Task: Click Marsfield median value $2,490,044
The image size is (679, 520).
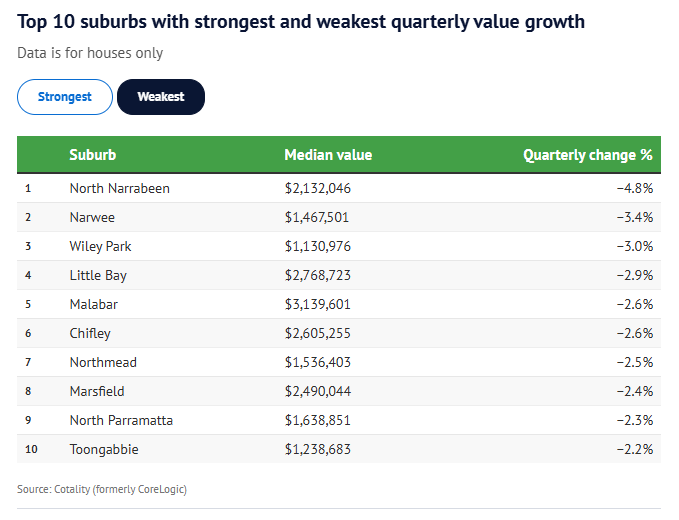Action: 318,391
